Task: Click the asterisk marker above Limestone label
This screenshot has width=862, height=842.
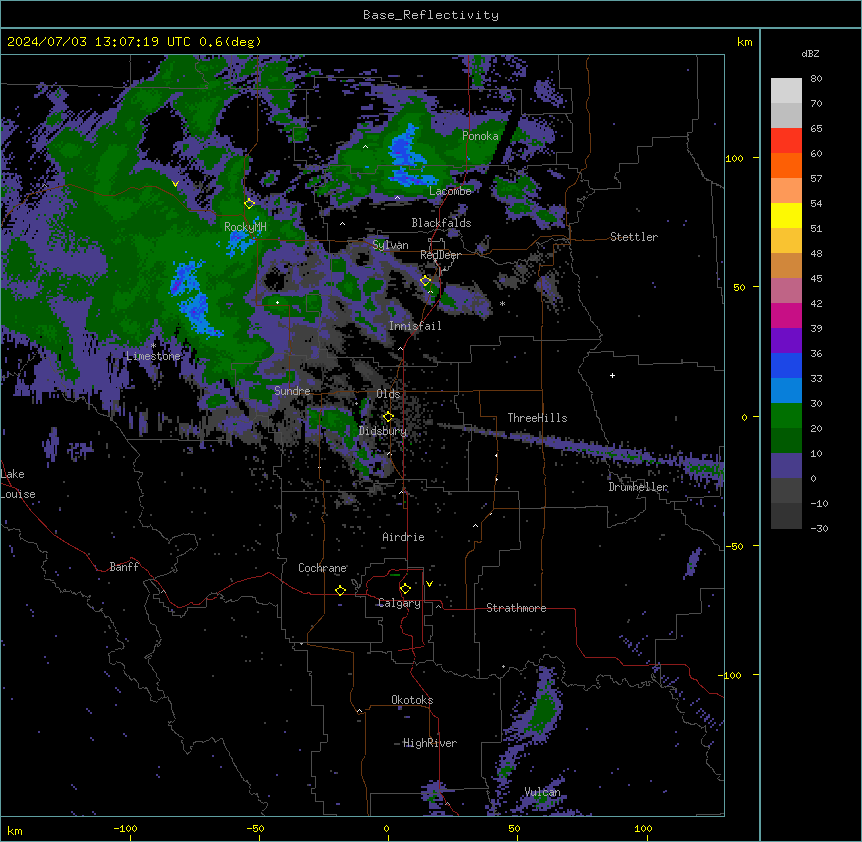Action: (153, 346)
